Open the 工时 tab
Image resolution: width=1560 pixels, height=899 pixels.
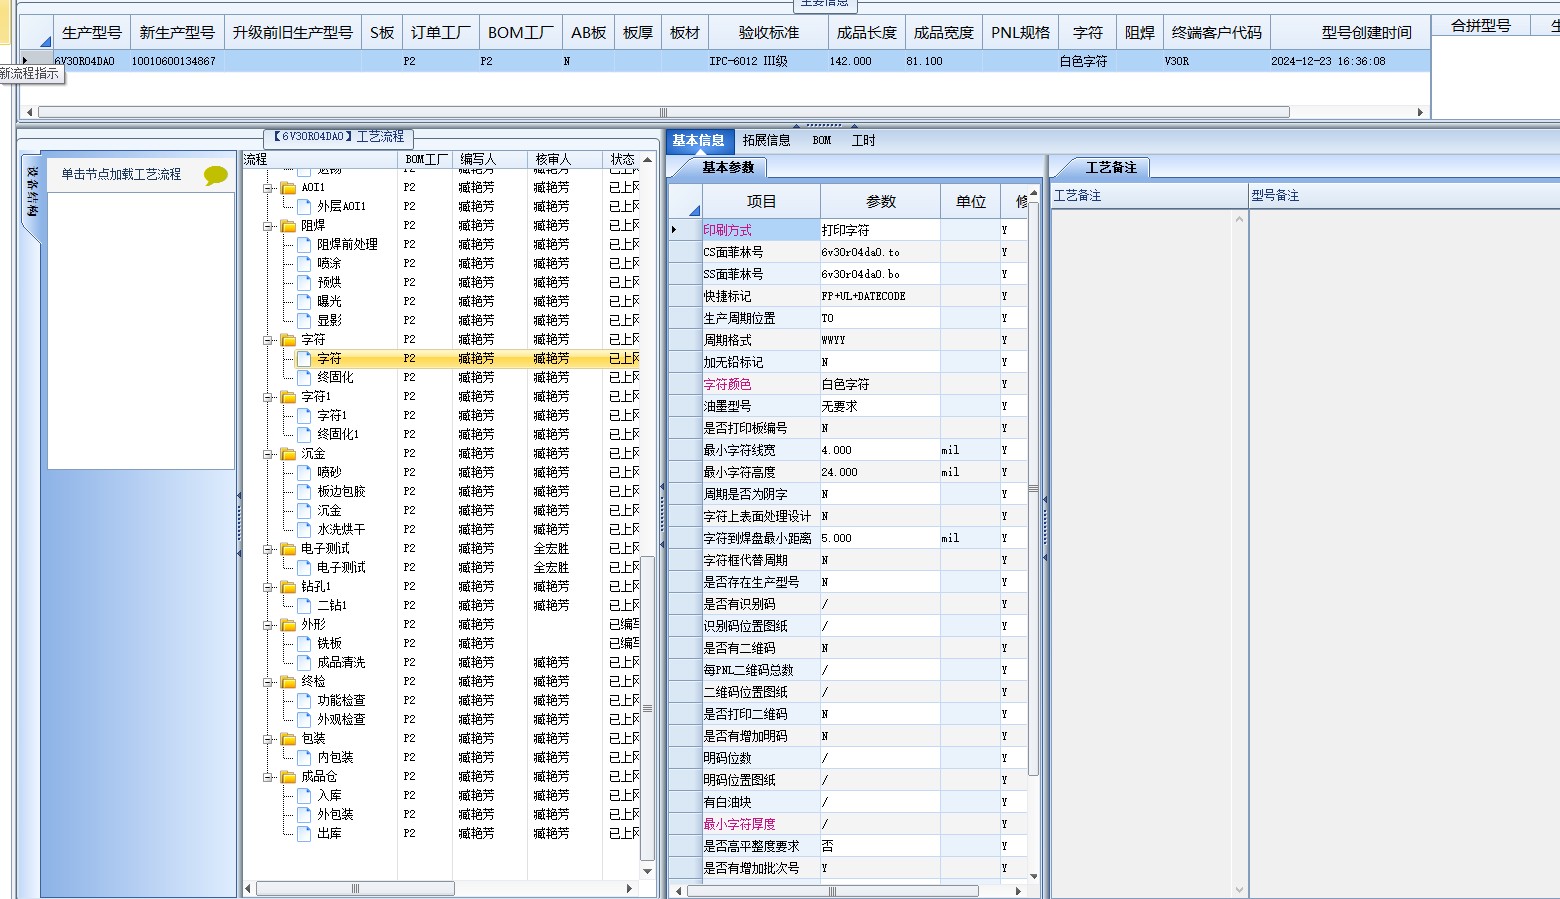[863, 141]
